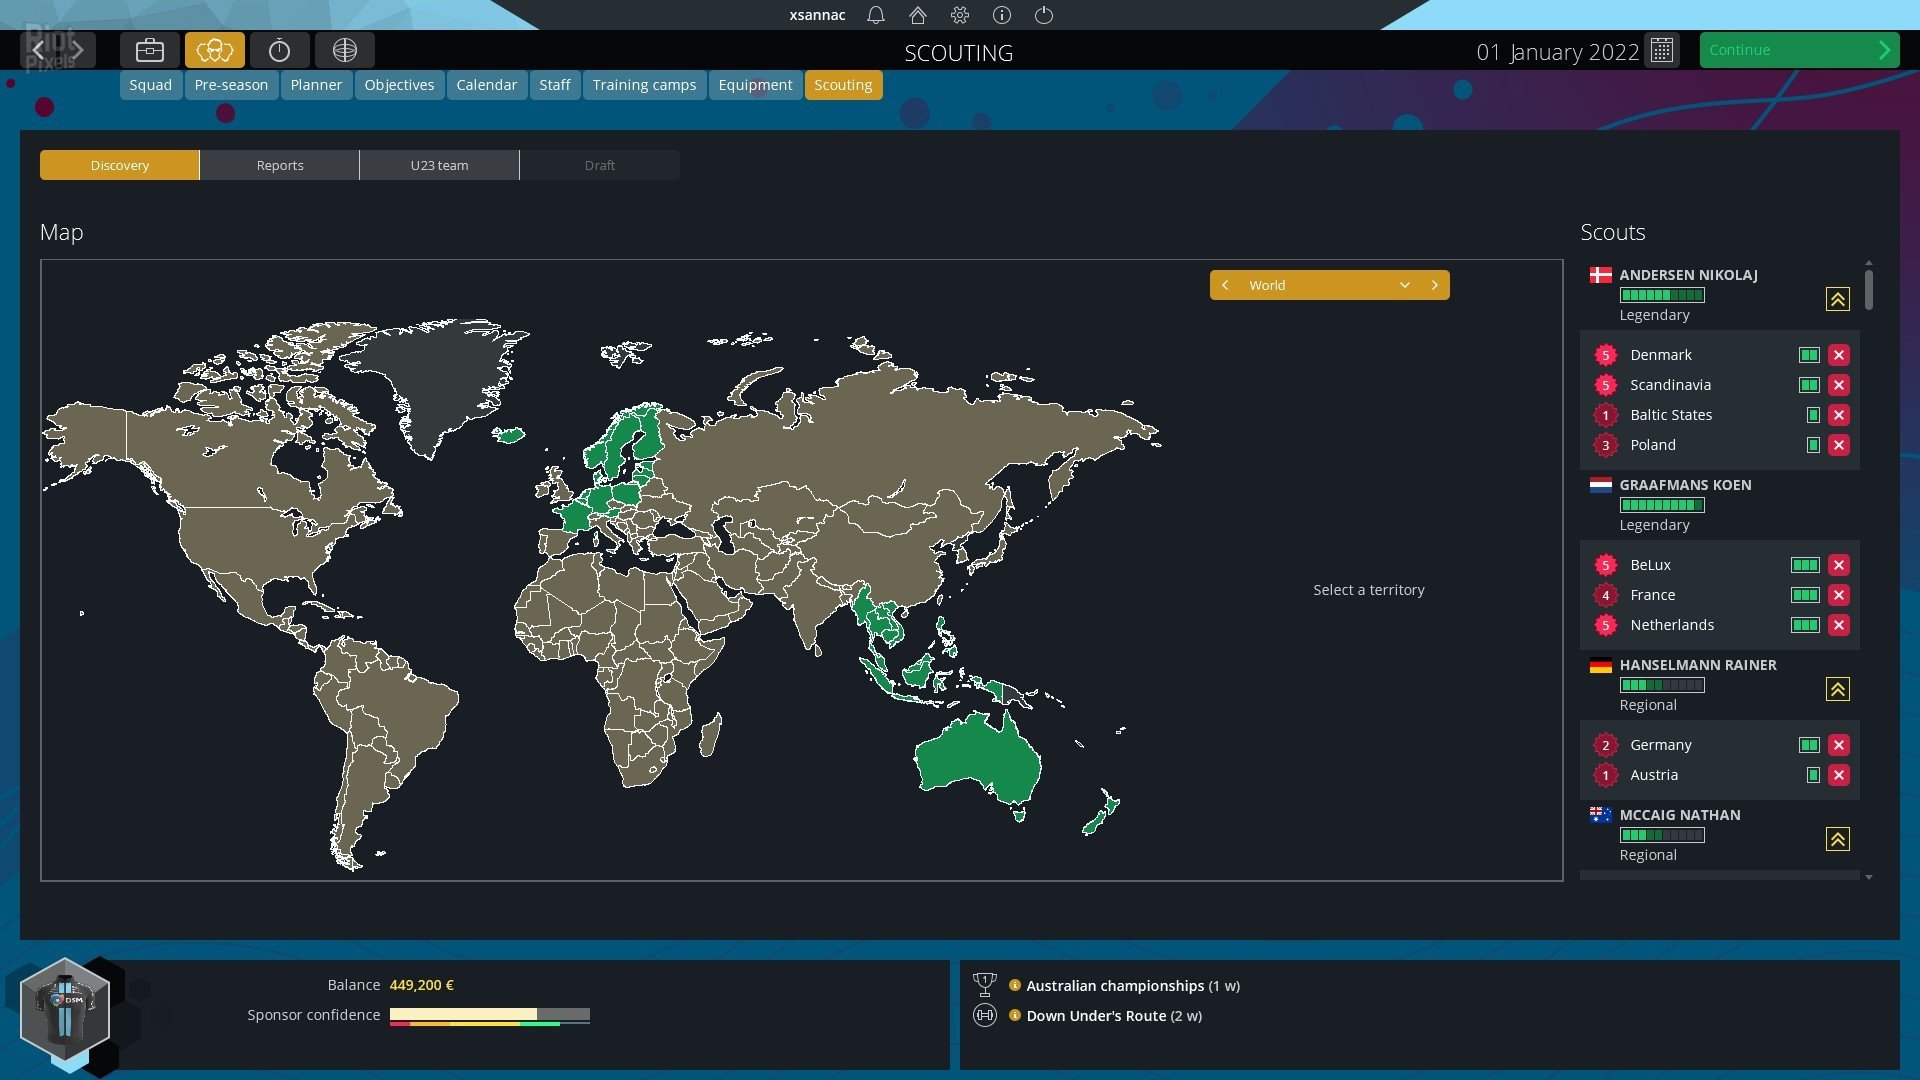Select the stopwatch icon in the toolbar
The height and width of the screenshot is (1080, 1920).
click(280, 49)
